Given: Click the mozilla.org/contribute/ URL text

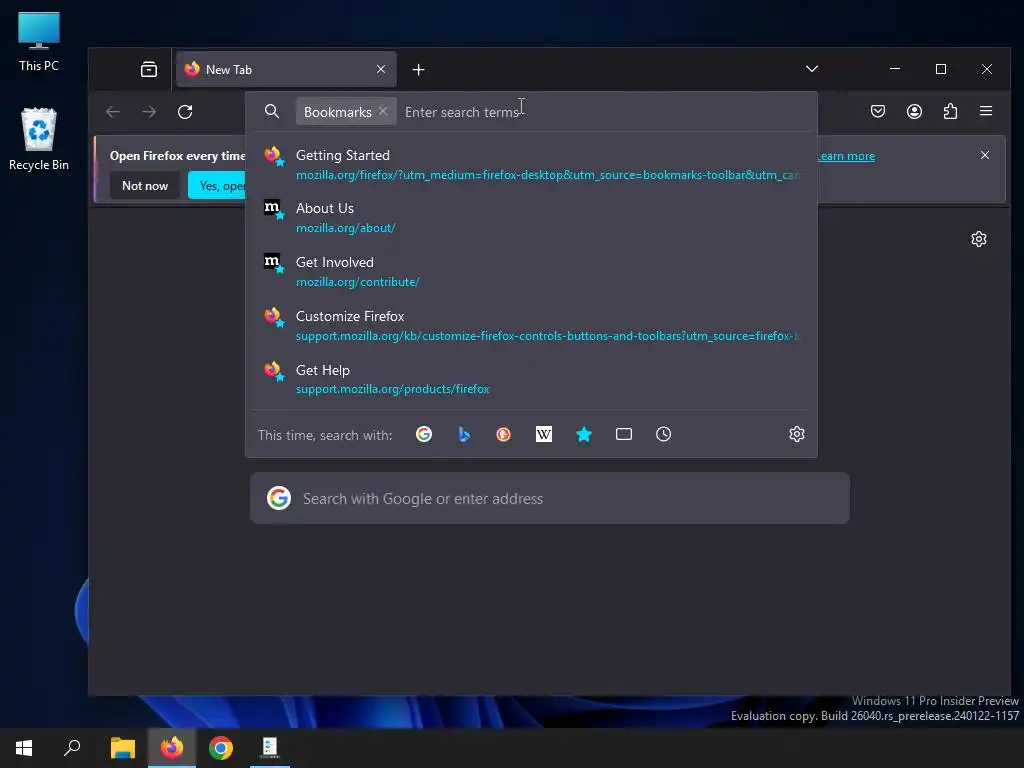Looking at the screenshot, I should click(x=357, y=282).
